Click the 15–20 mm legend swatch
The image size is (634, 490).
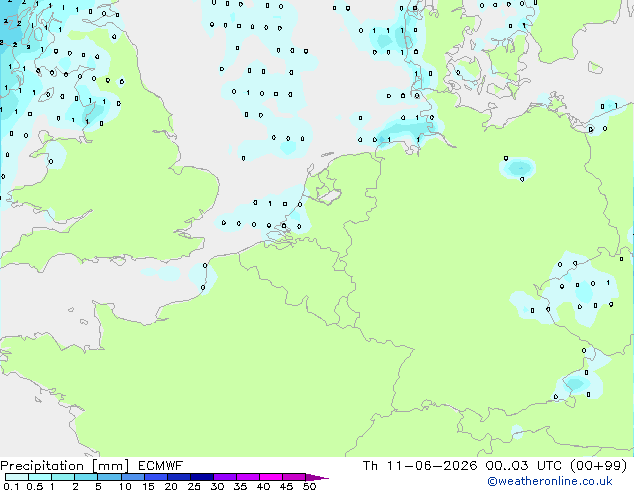tap(155, 477)
